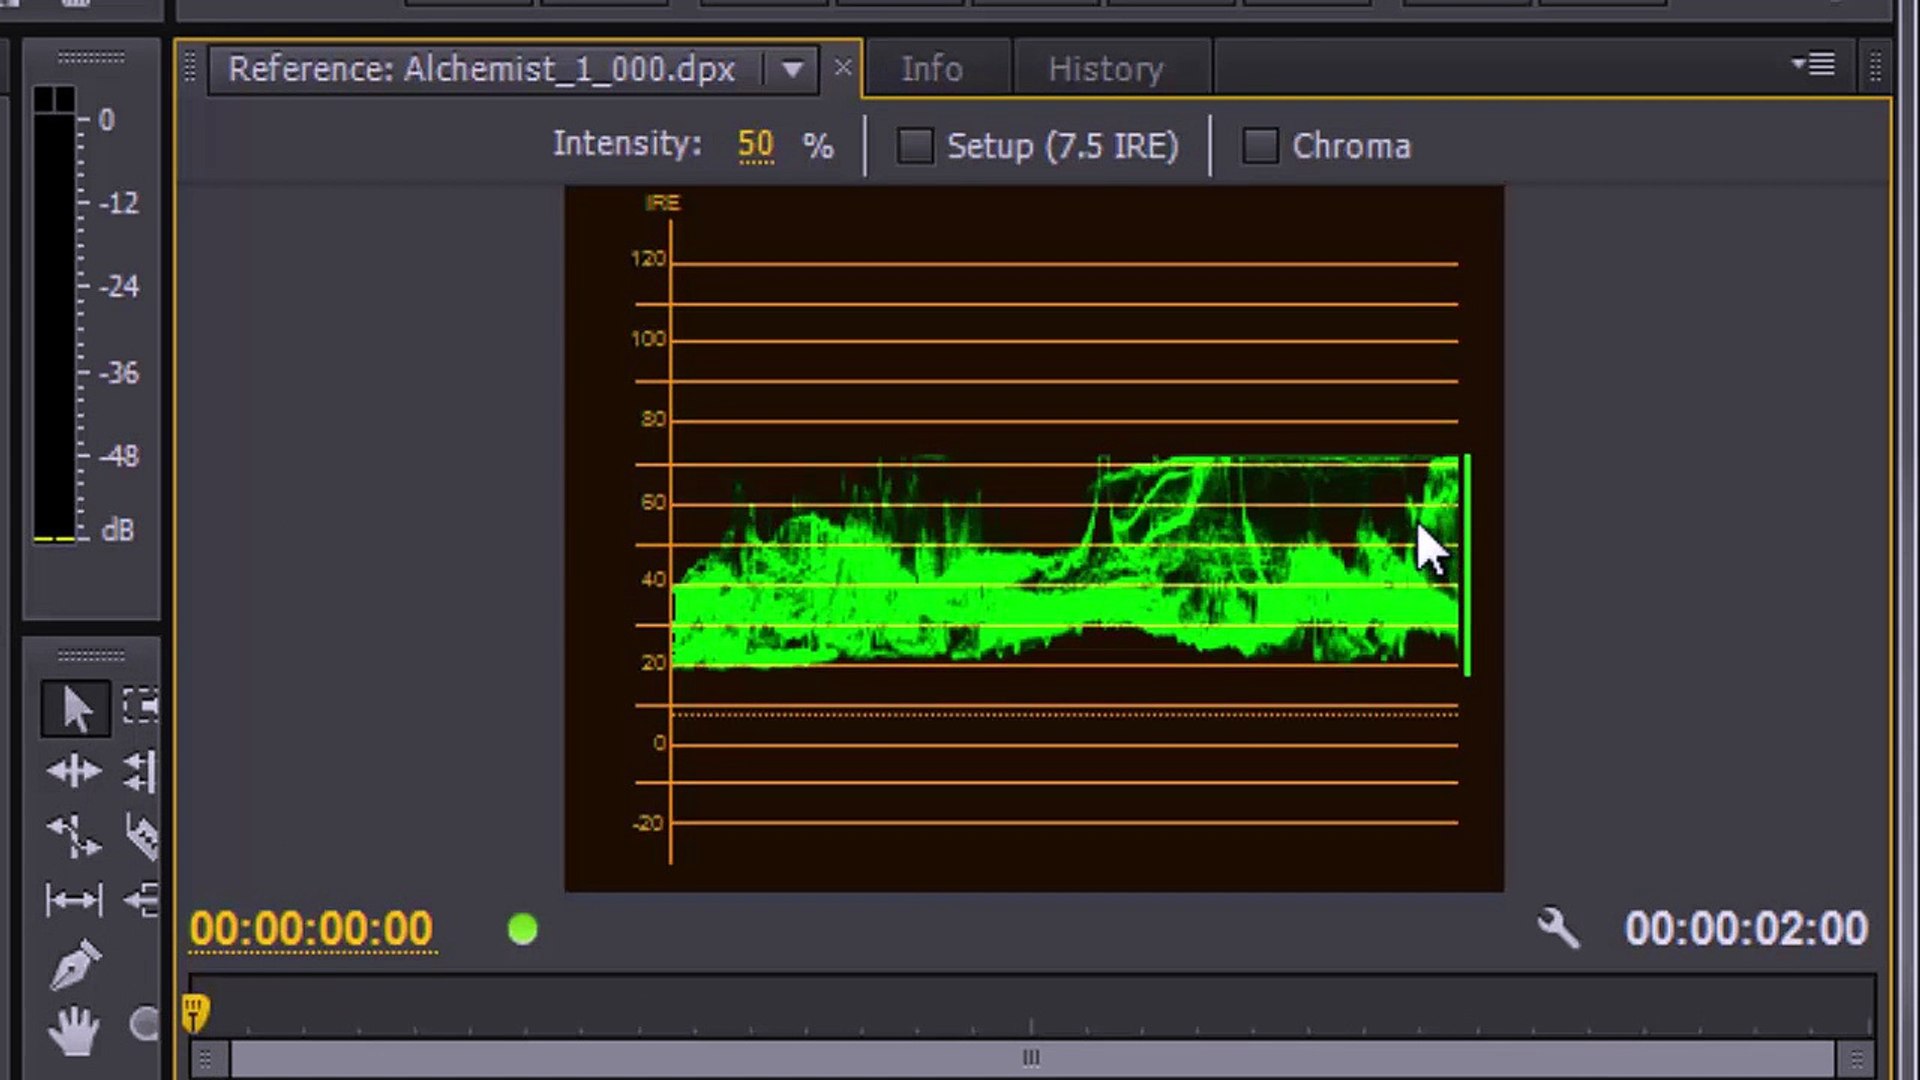Select the Hand tool

[74, 1030]
